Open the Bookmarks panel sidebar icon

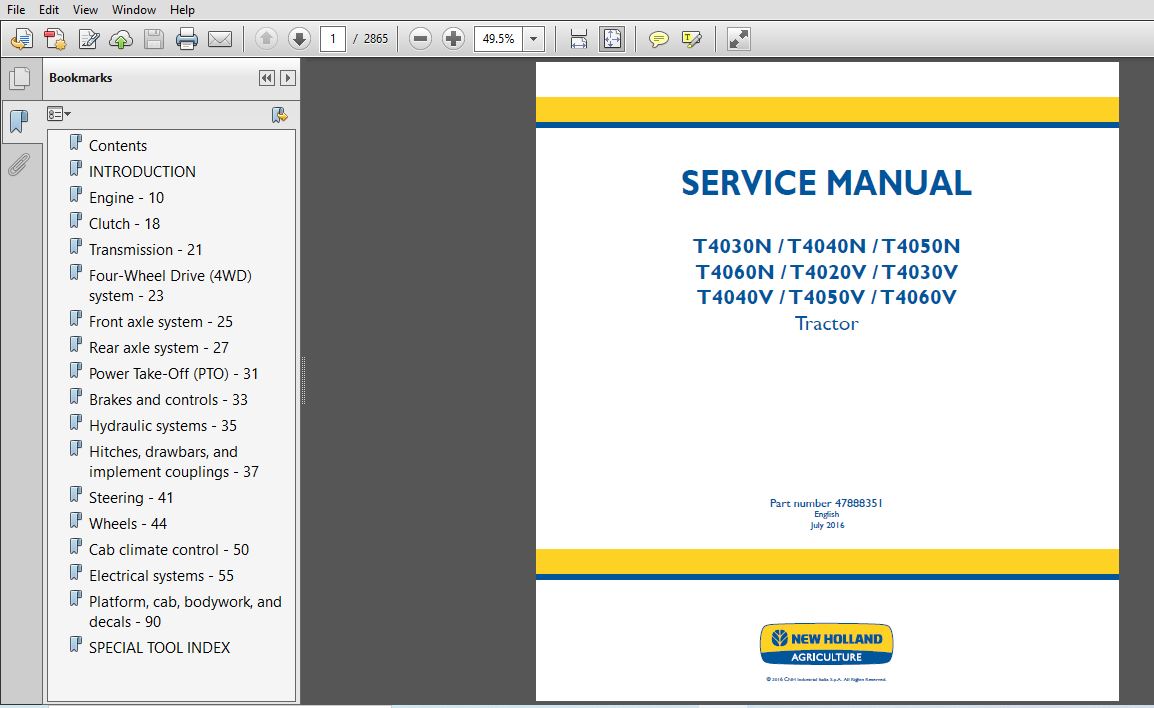click(x=20, y=121)
